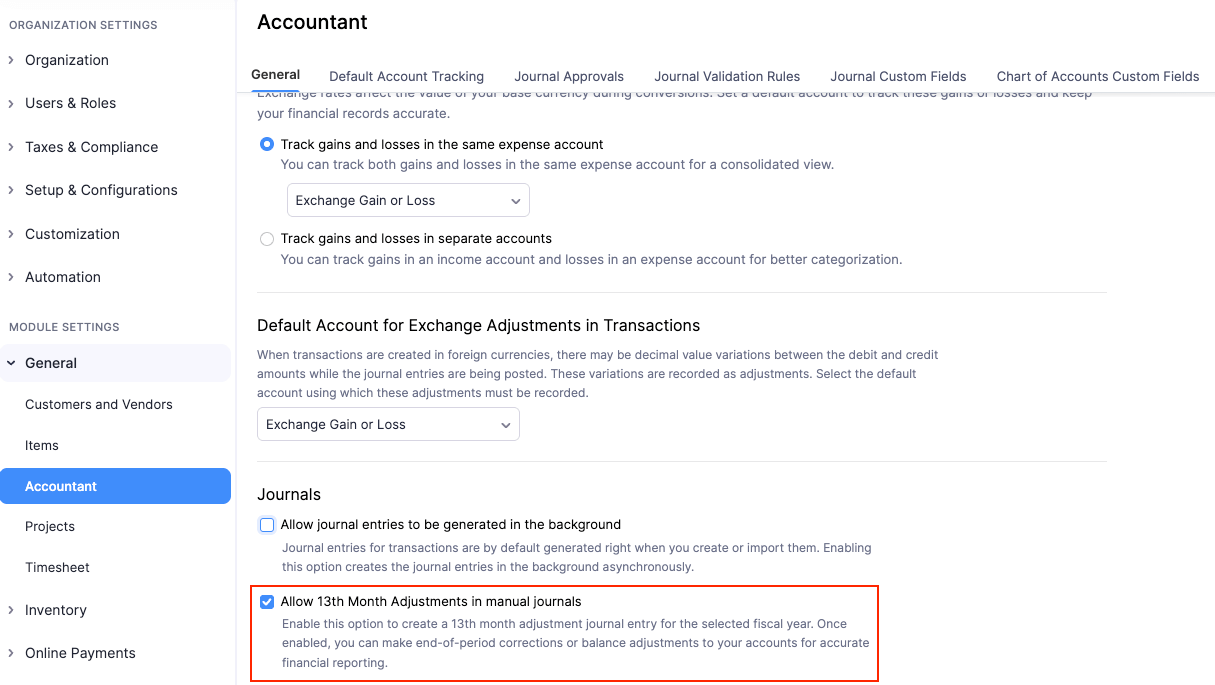The height and width of the screenshot is (685, 1215).
Task: Open the Timesheet module settings
Action: (x=57, y=567)
